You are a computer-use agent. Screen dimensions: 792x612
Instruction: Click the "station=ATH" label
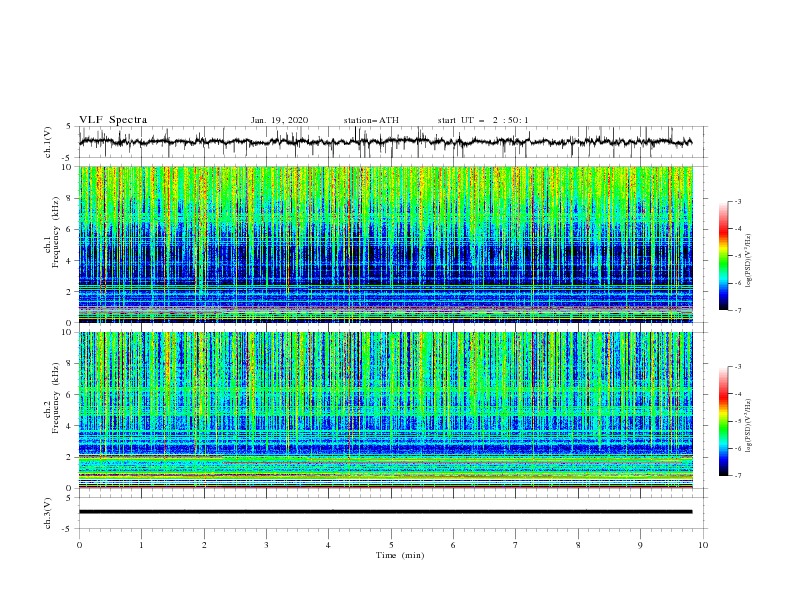pyautogui.click(x=371, y=120)
